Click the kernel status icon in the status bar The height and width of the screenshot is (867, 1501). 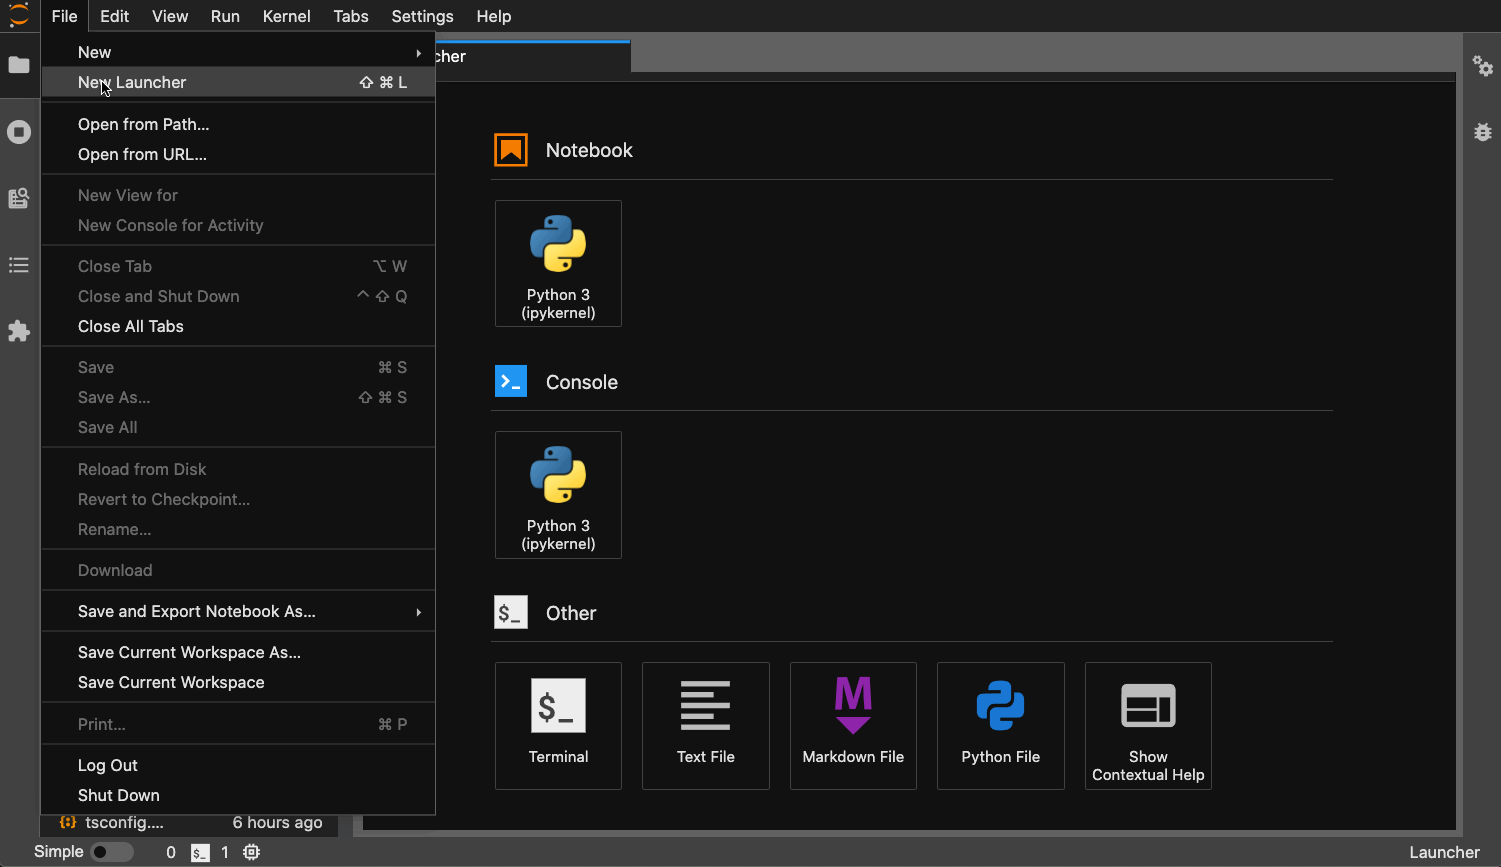250,852
